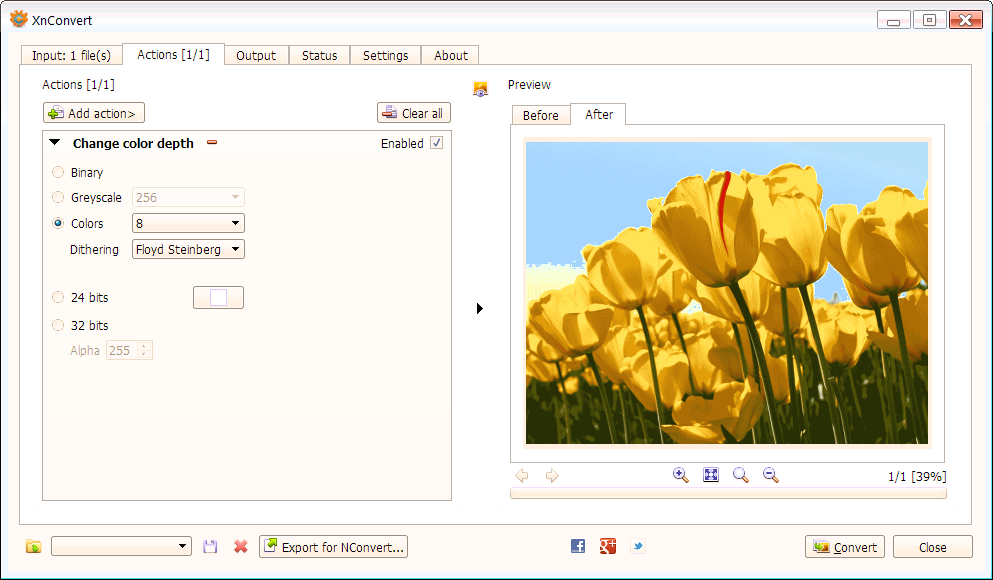Screen dimensions: 993x580
Task: Click the black arrow to collapse preview panel
Action: coord(480,308)
